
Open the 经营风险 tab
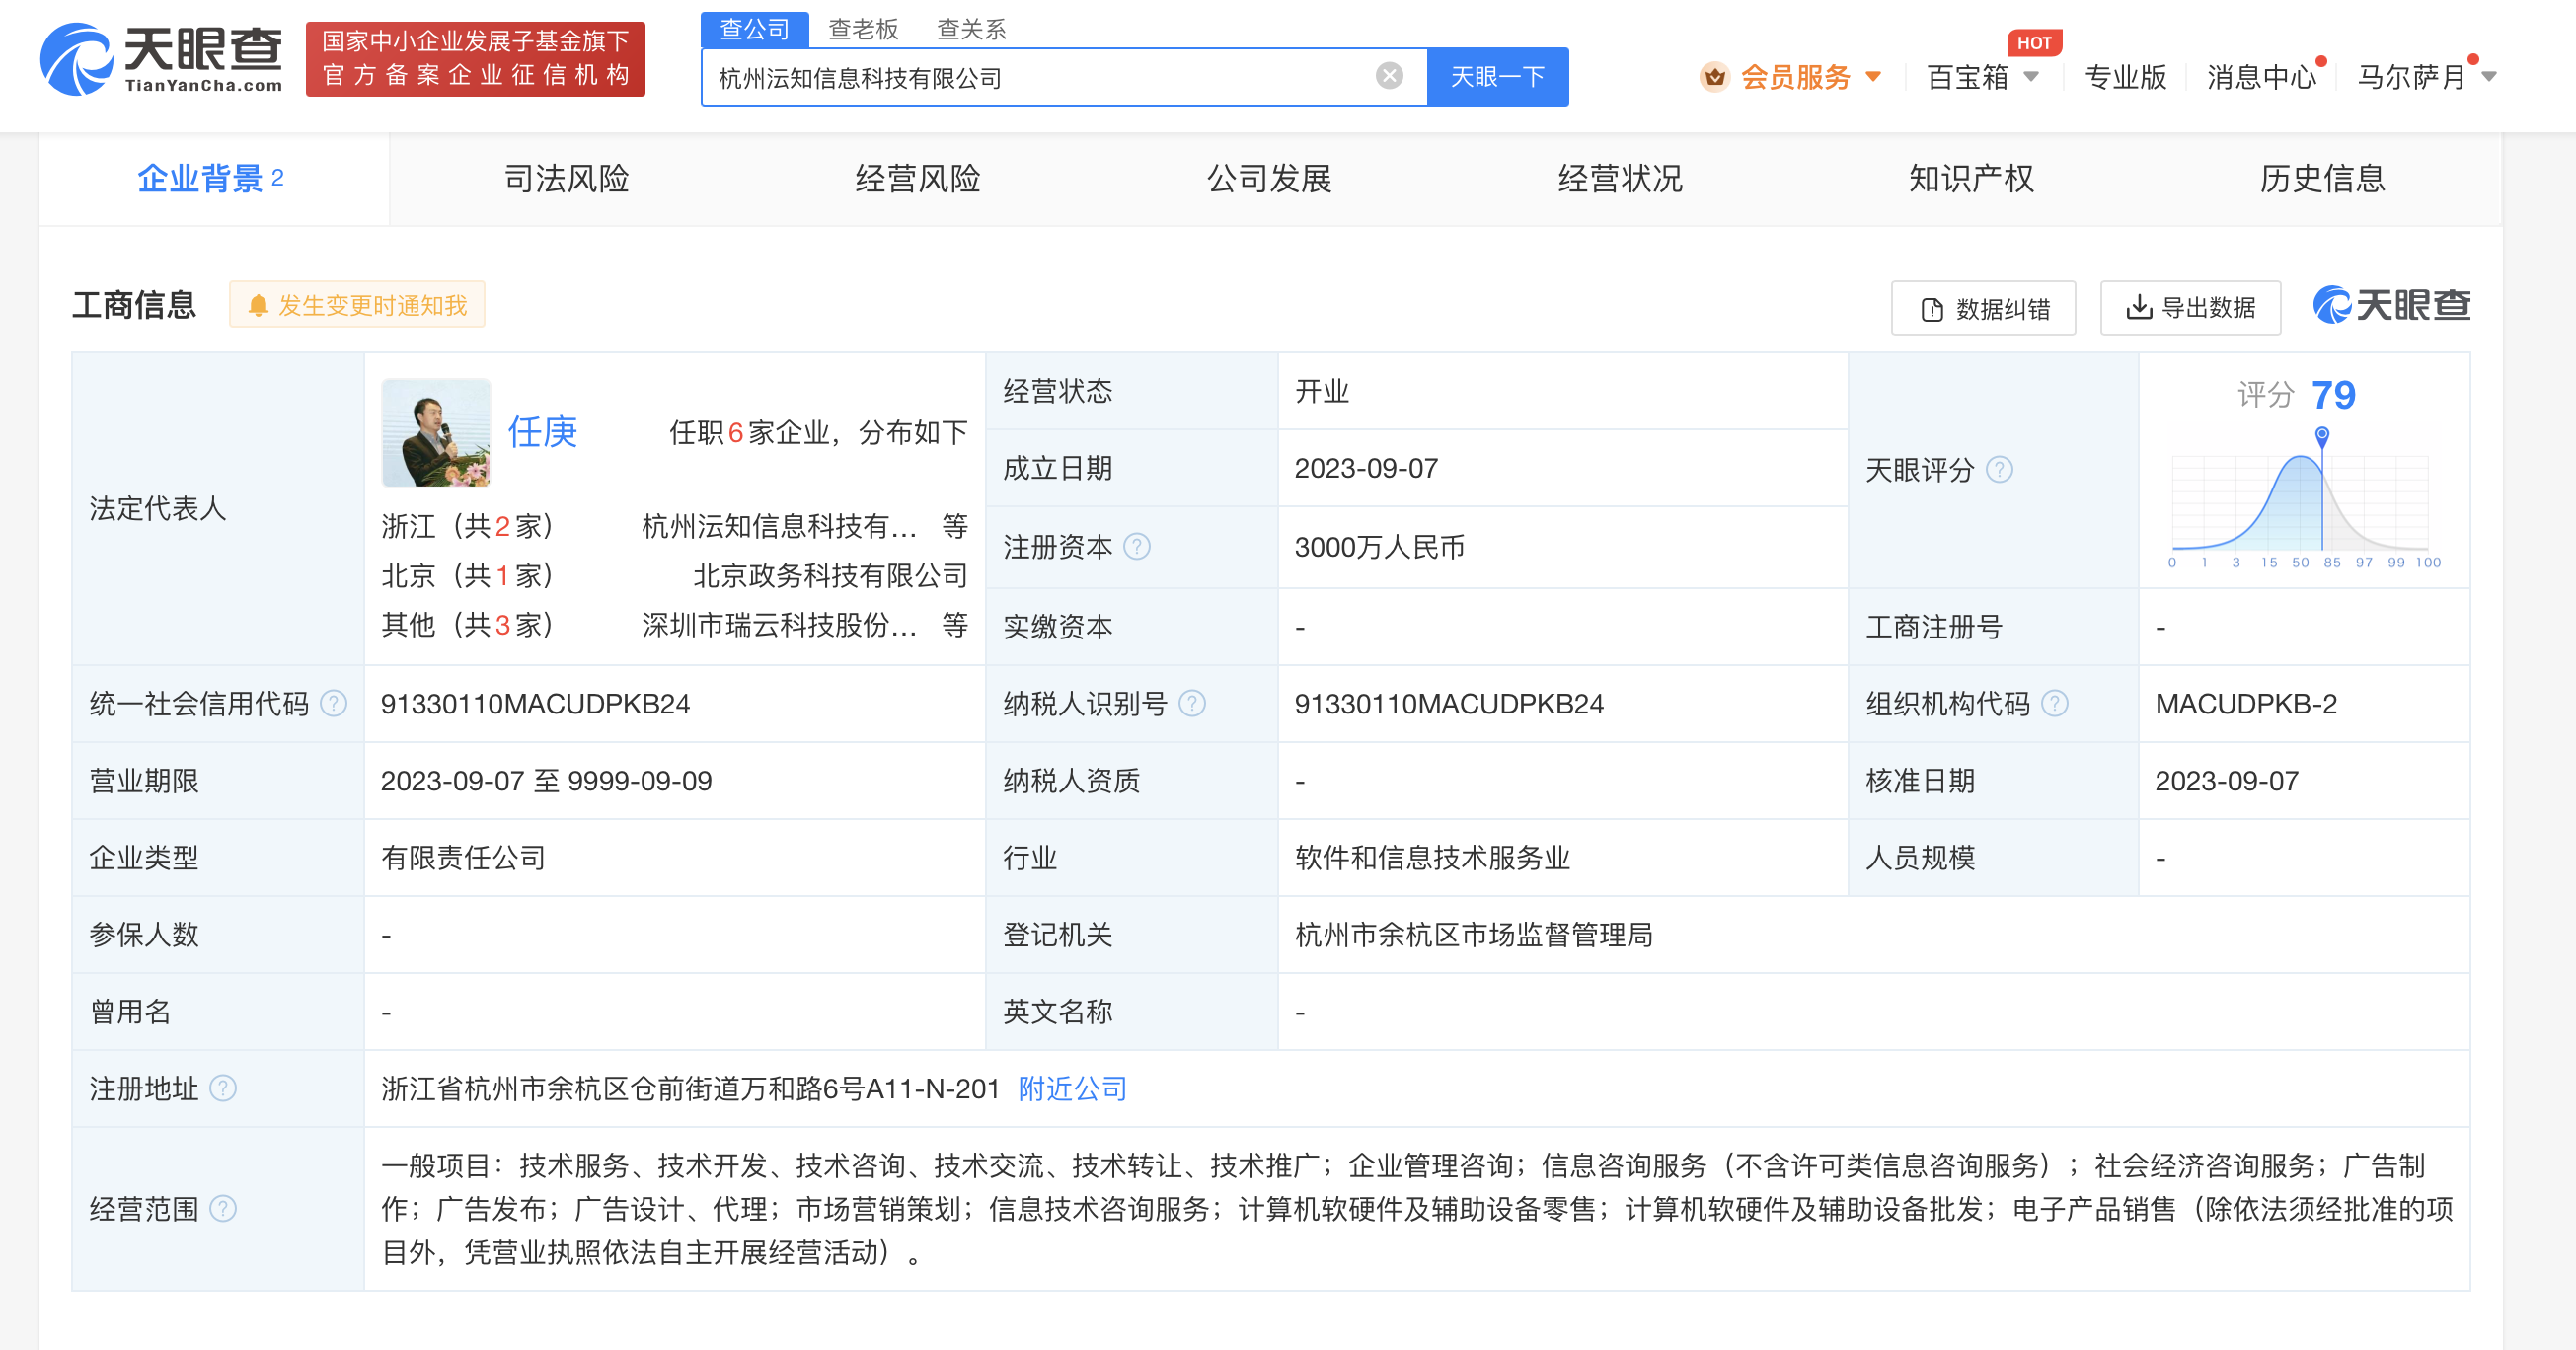[x=918, y=179]
